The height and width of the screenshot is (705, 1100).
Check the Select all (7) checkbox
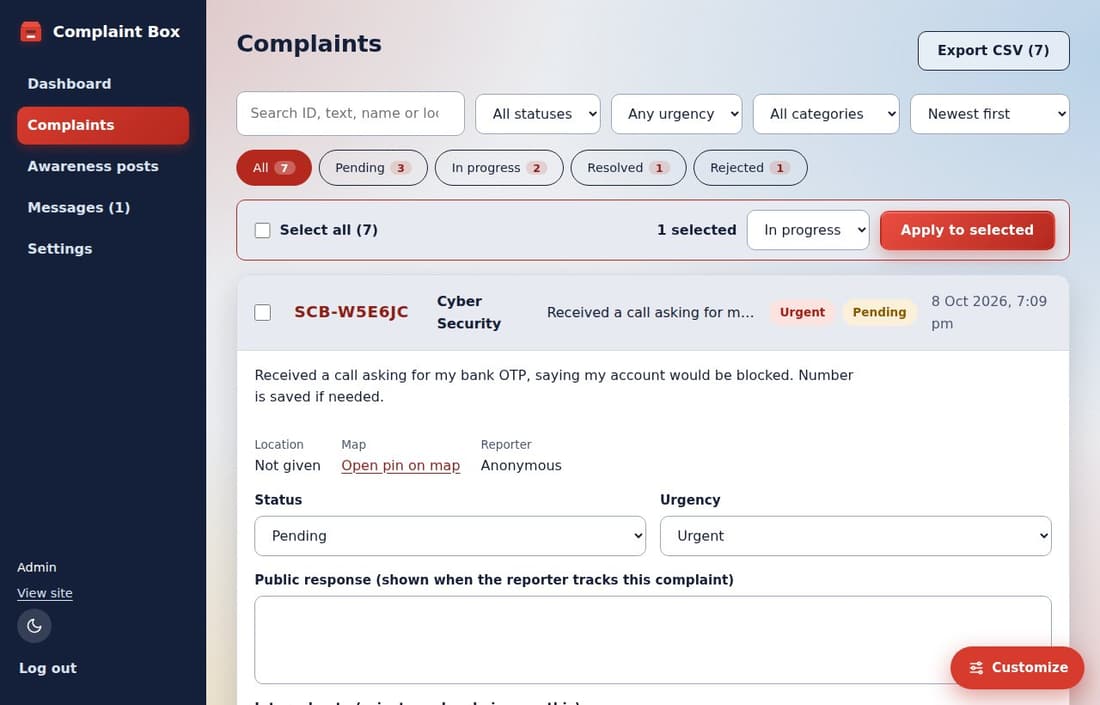(x=262, y=230)
